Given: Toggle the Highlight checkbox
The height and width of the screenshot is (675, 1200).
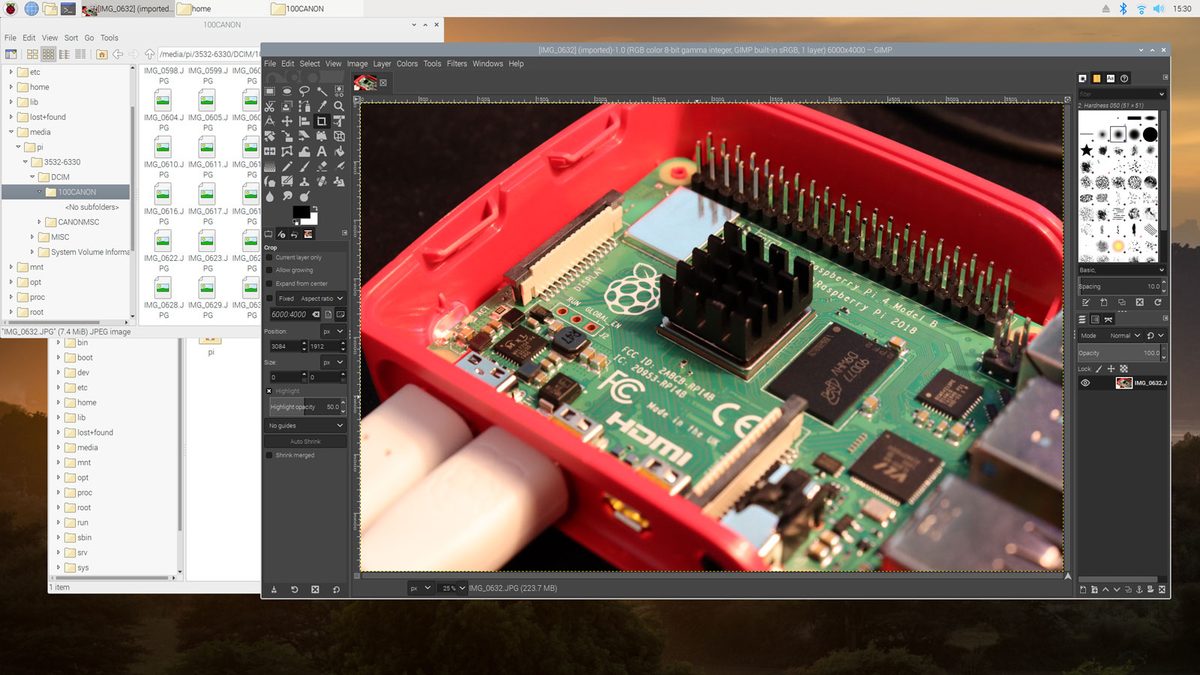Looking at the screenshot, I should point(269,390).
